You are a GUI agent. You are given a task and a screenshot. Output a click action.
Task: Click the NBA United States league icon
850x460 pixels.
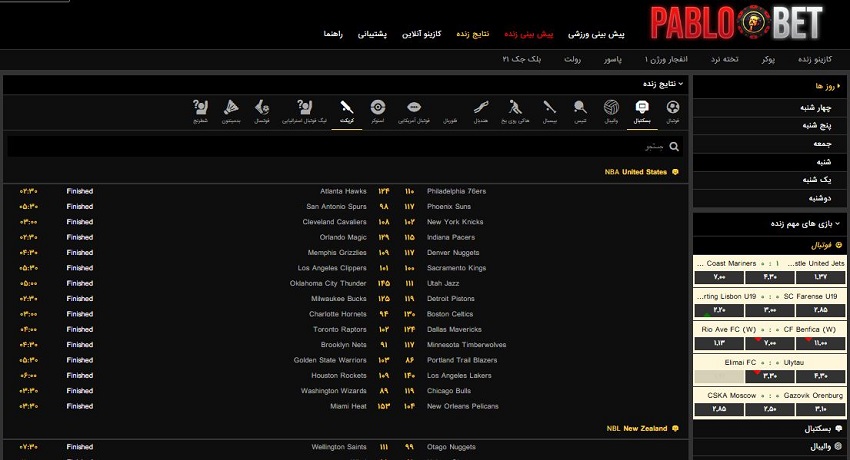coord(675,172)
